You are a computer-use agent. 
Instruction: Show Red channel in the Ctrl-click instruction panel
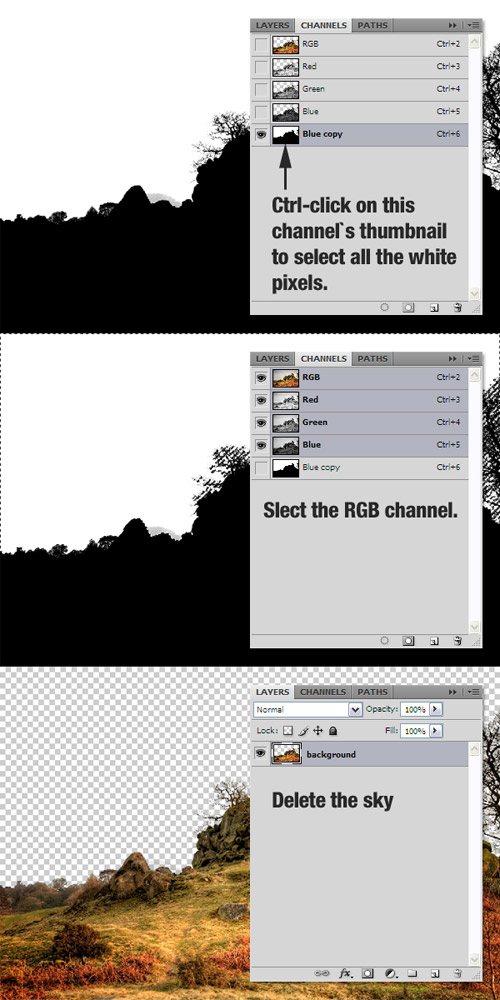click(x=261, y=67)
